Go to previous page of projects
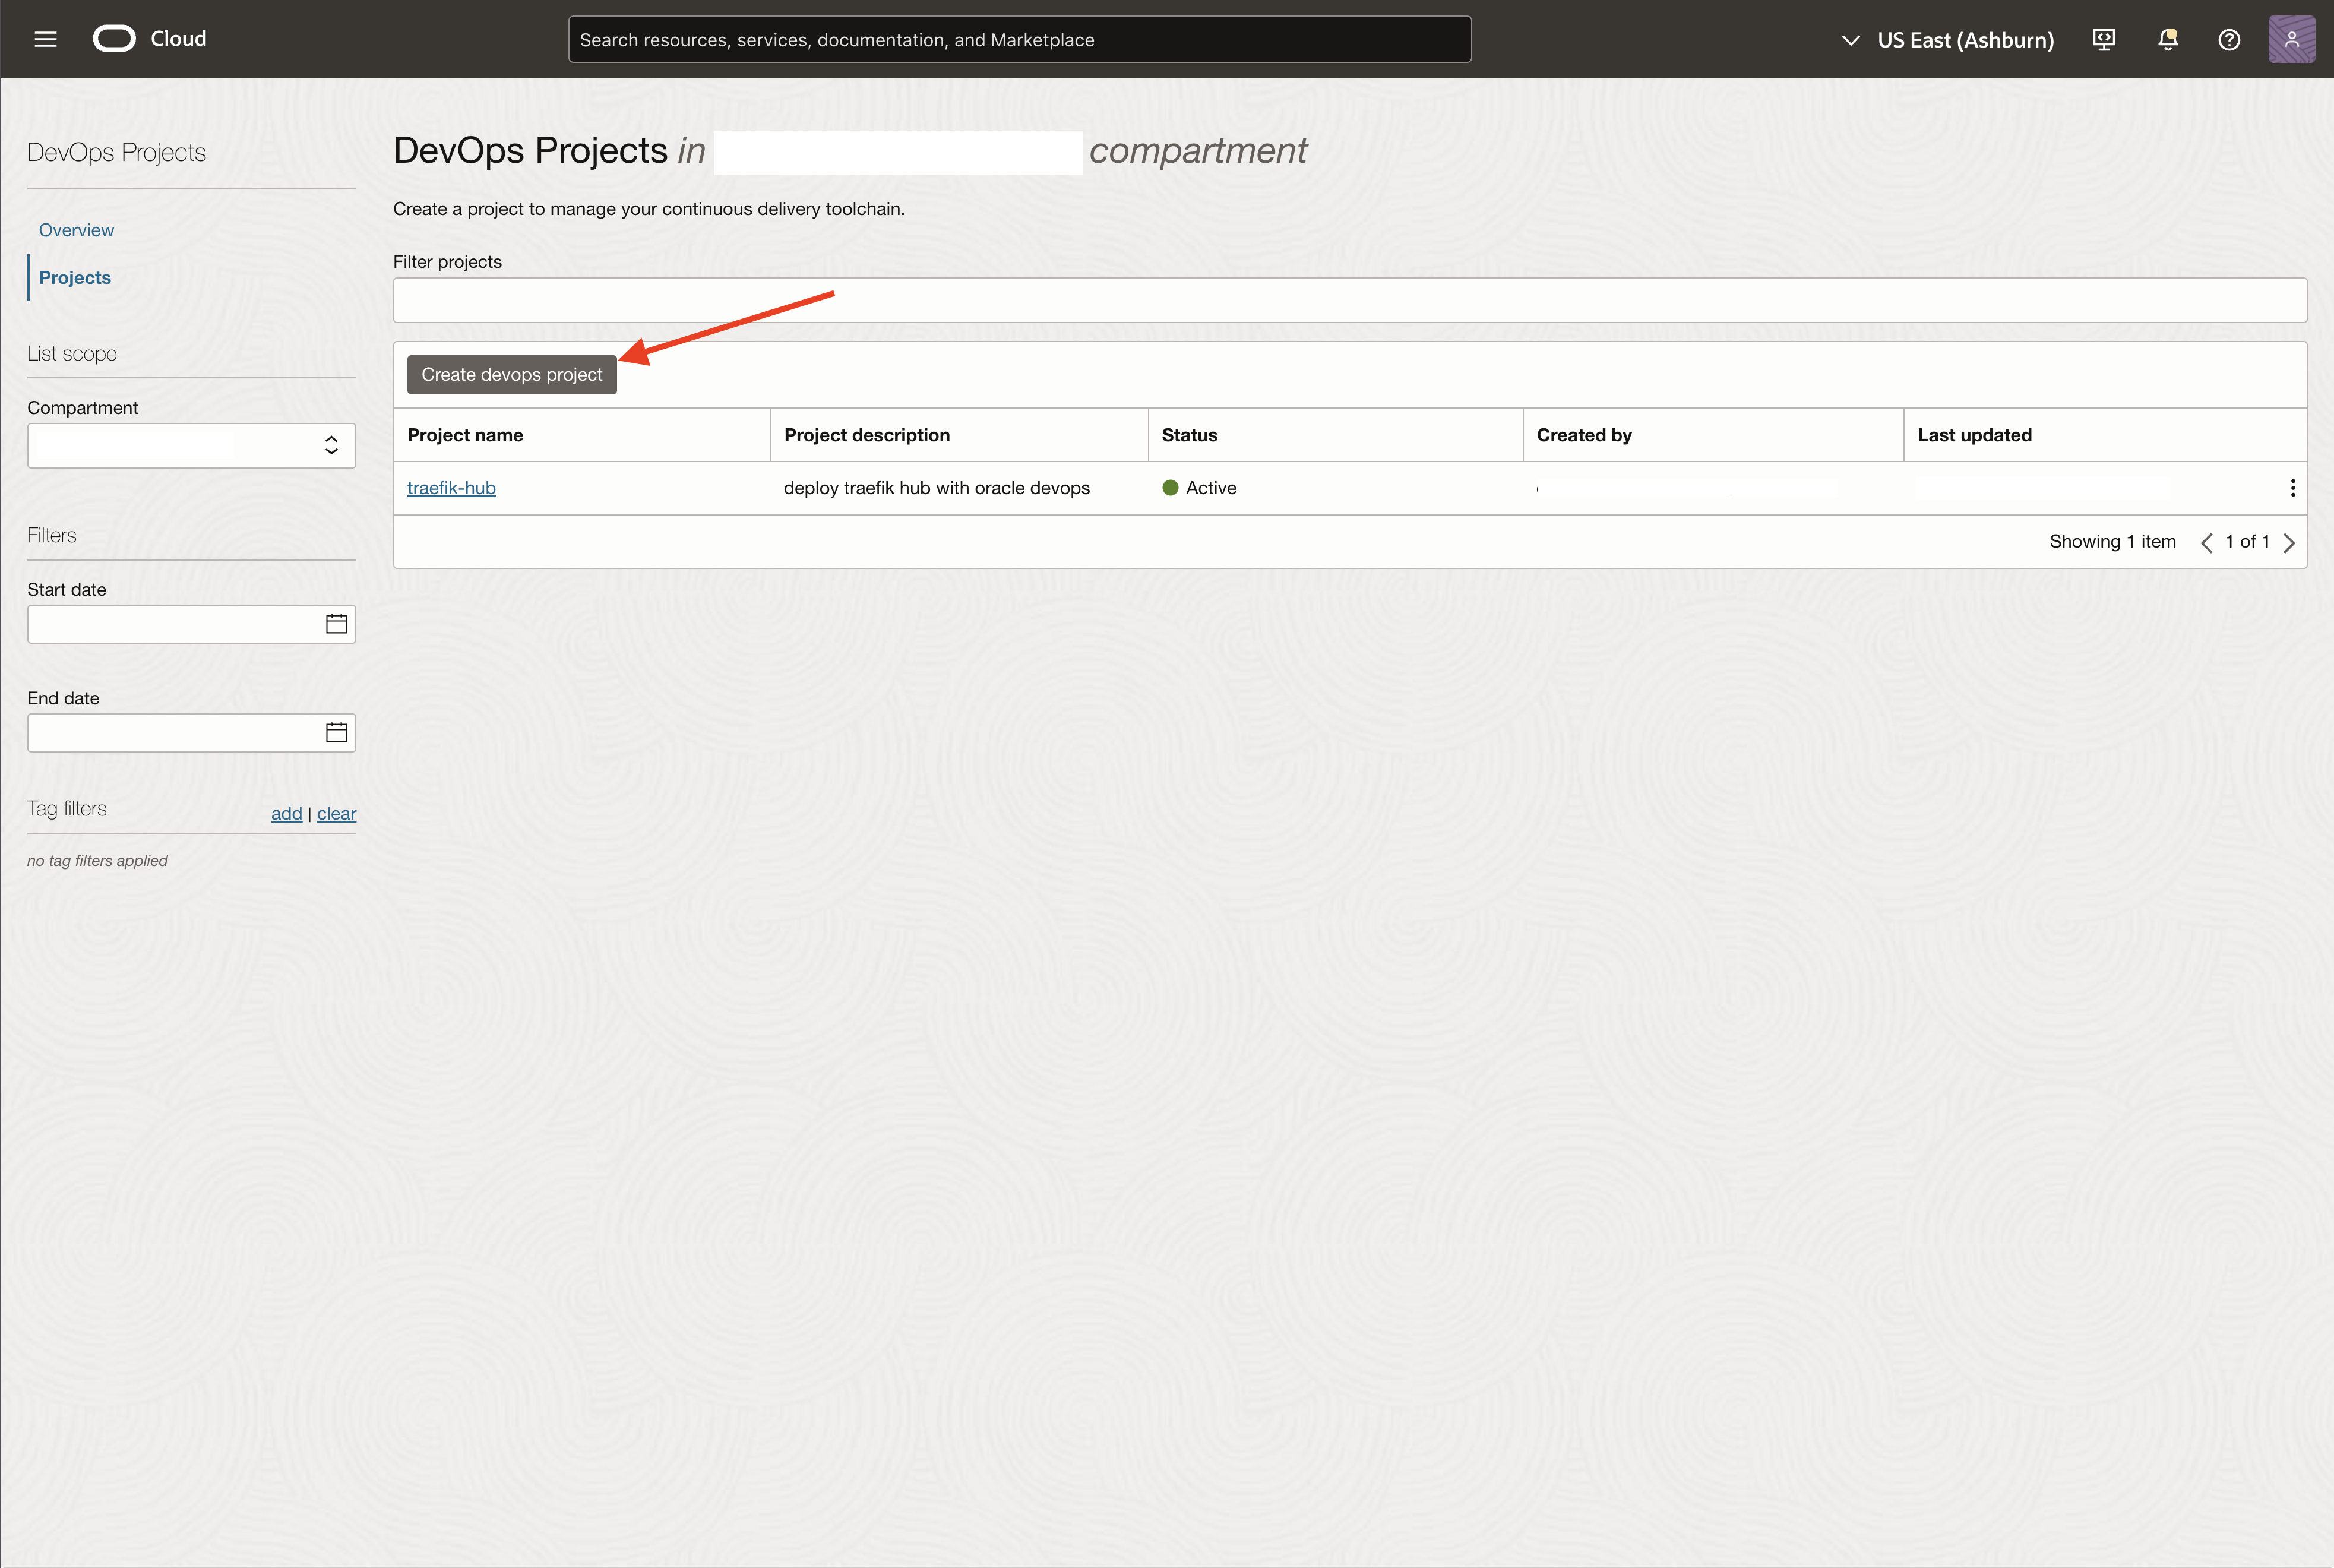The height and width of the screenshot is (1568, 2334). tap(2206, 543)
